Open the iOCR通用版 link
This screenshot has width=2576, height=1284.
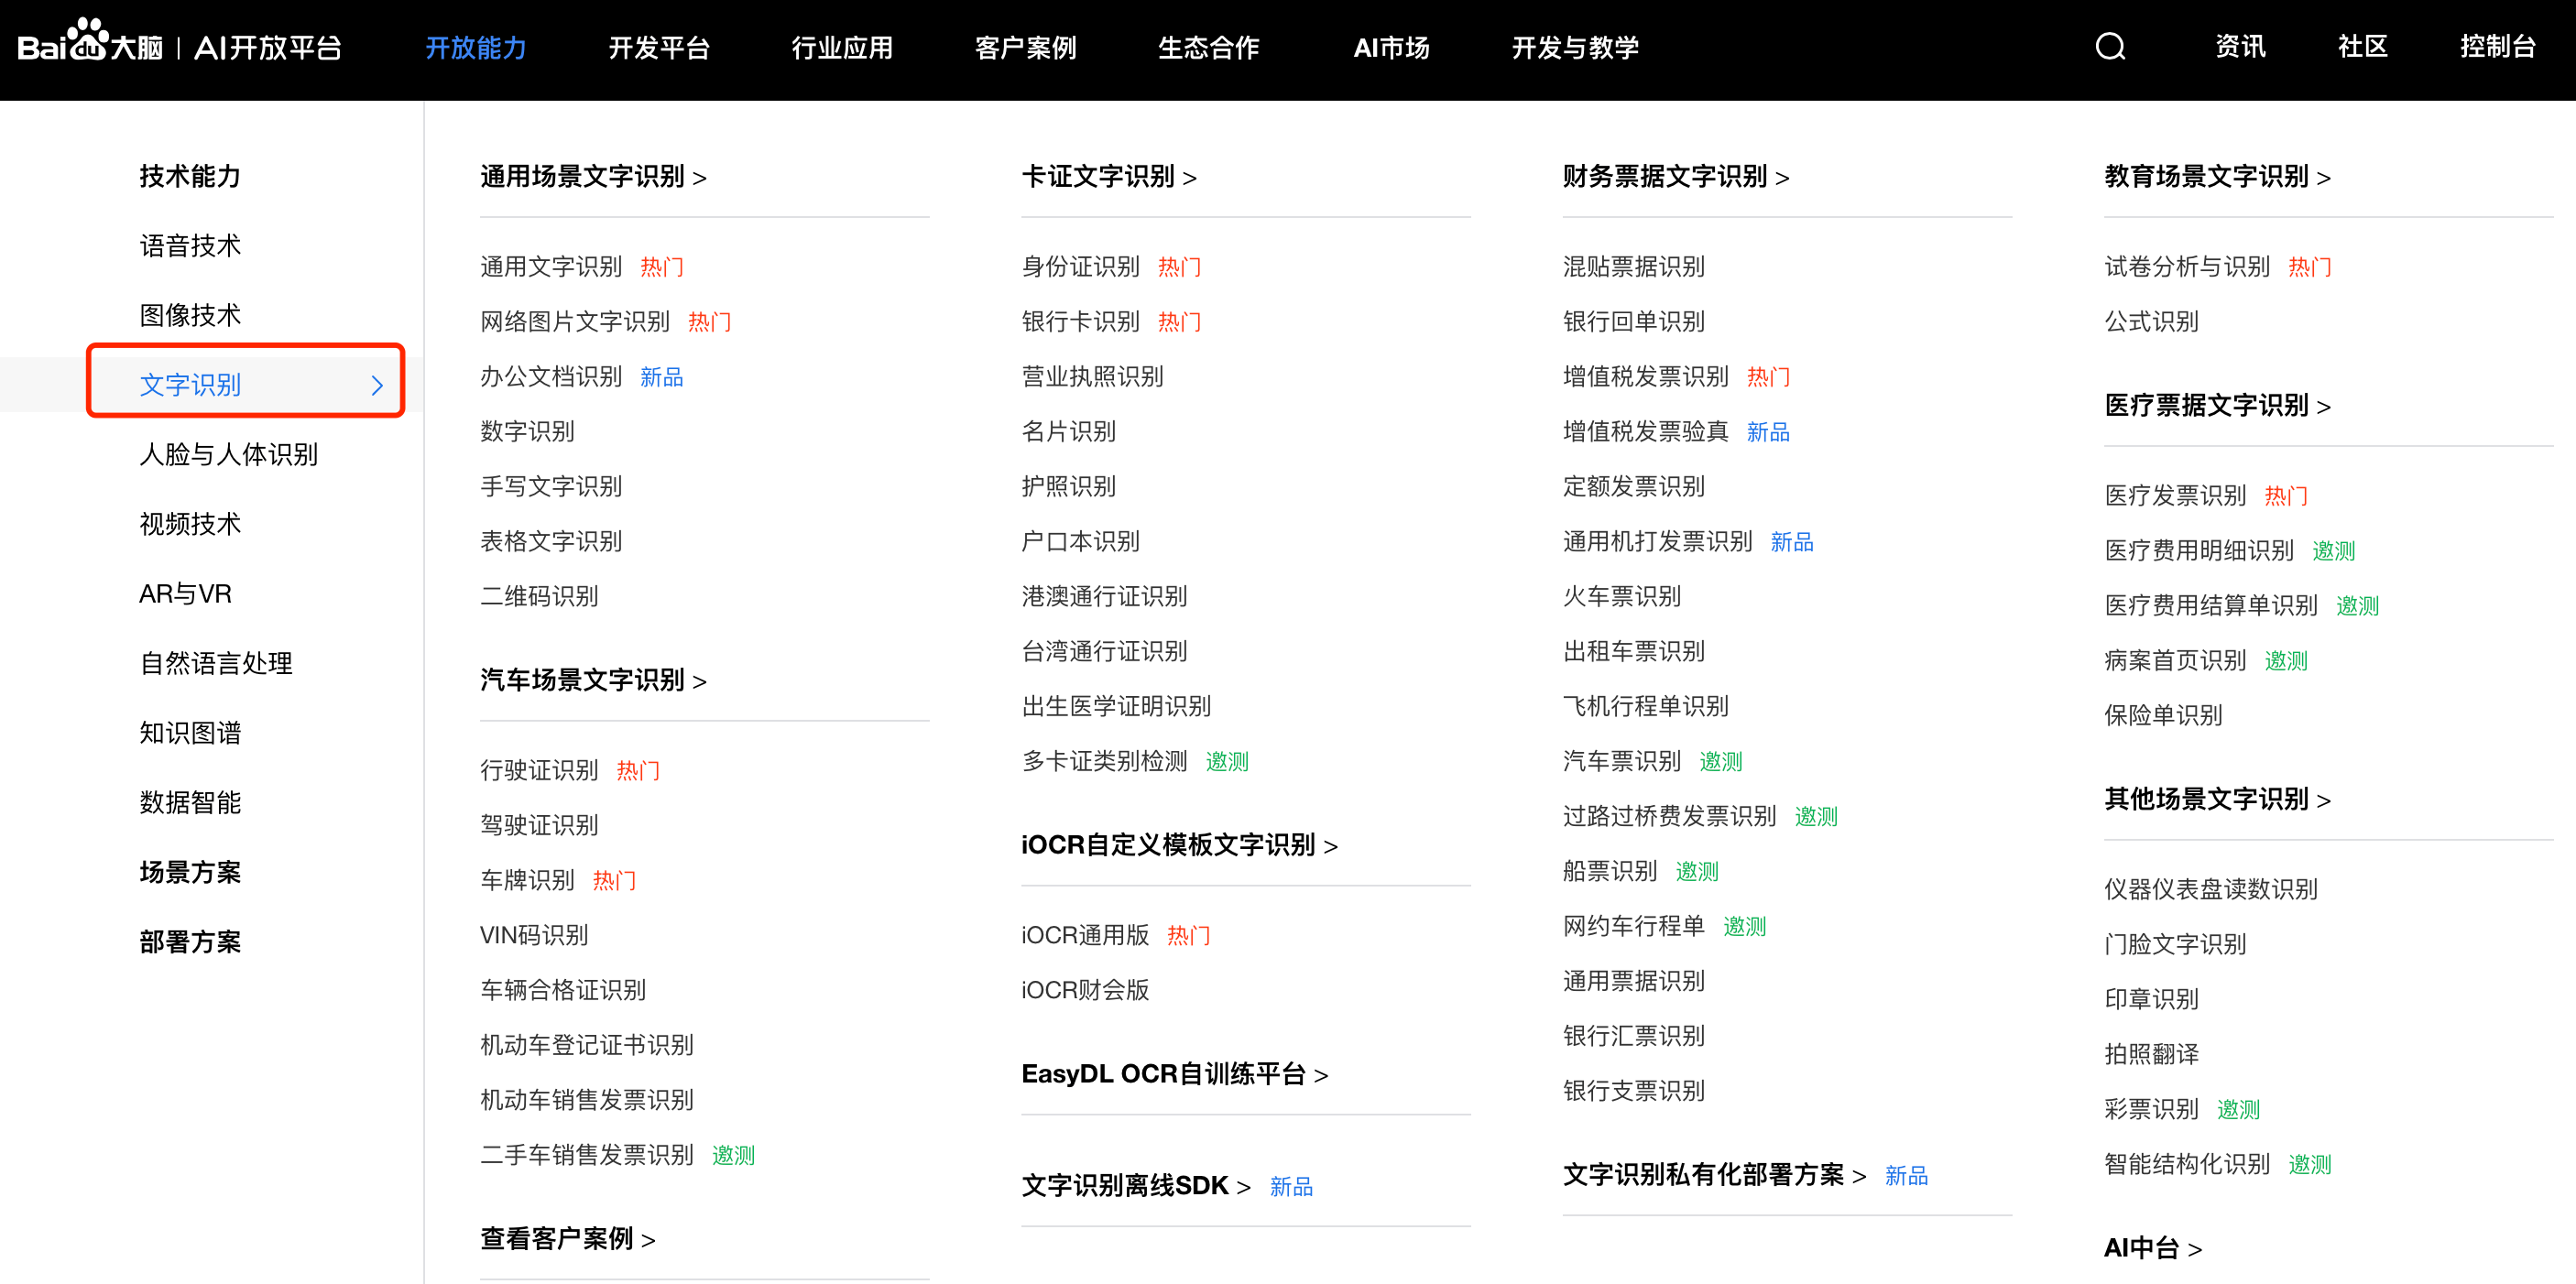(1084, 934)
